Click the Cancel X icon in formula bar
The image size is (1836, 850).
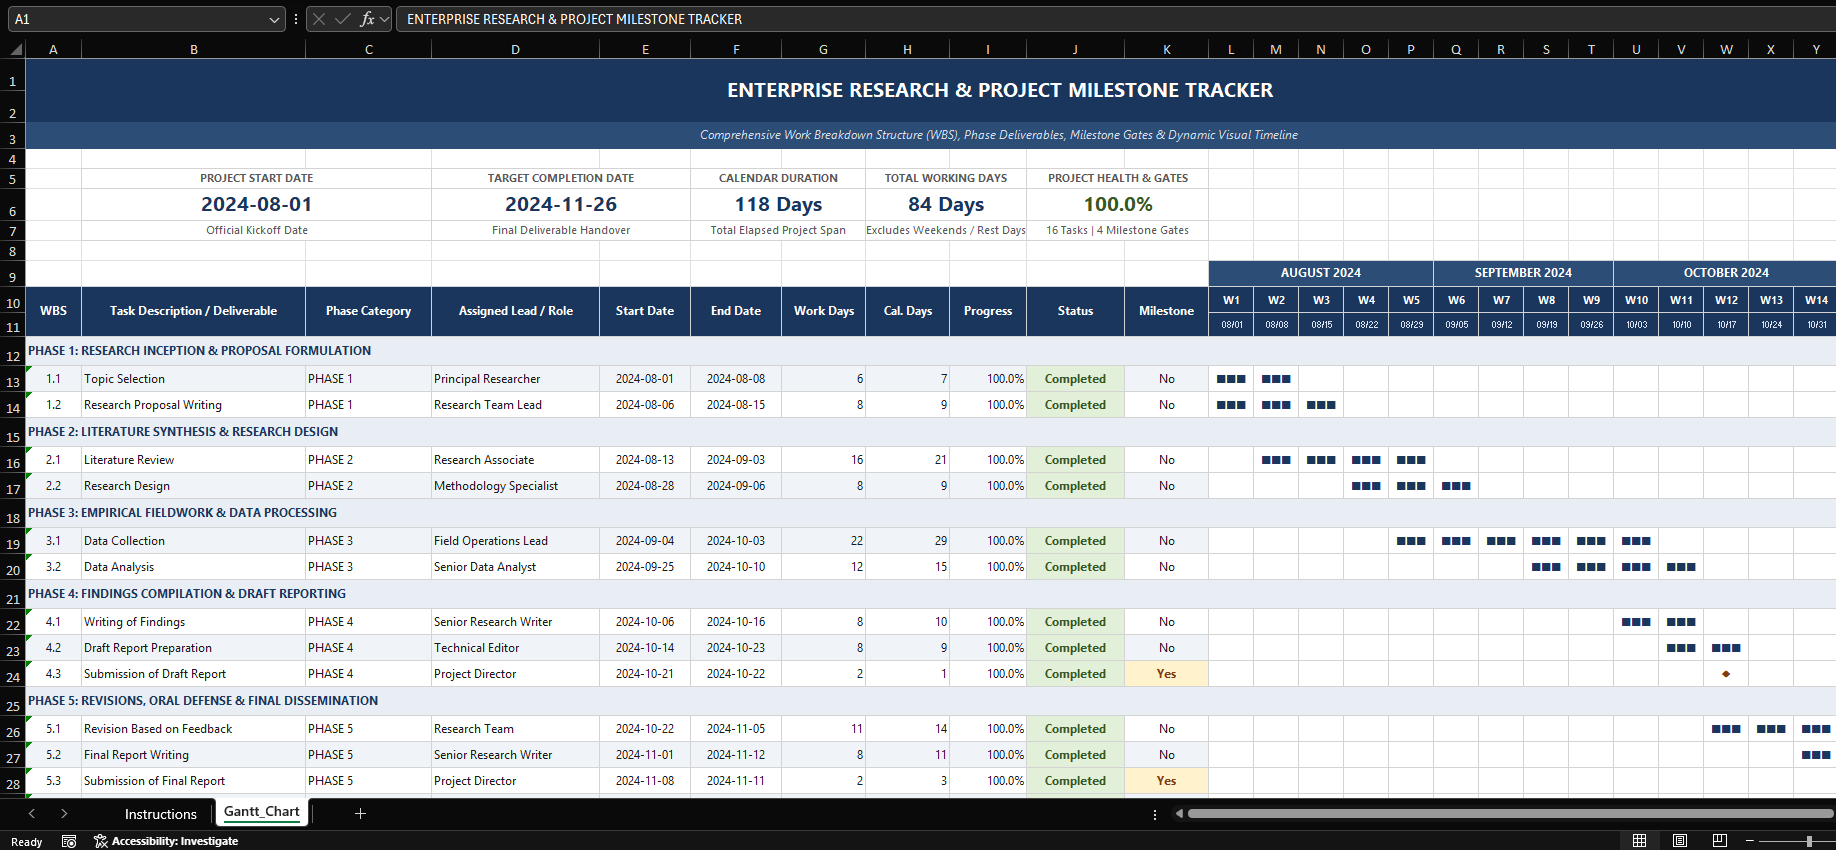pyautogui.click(x=319, y=19)
